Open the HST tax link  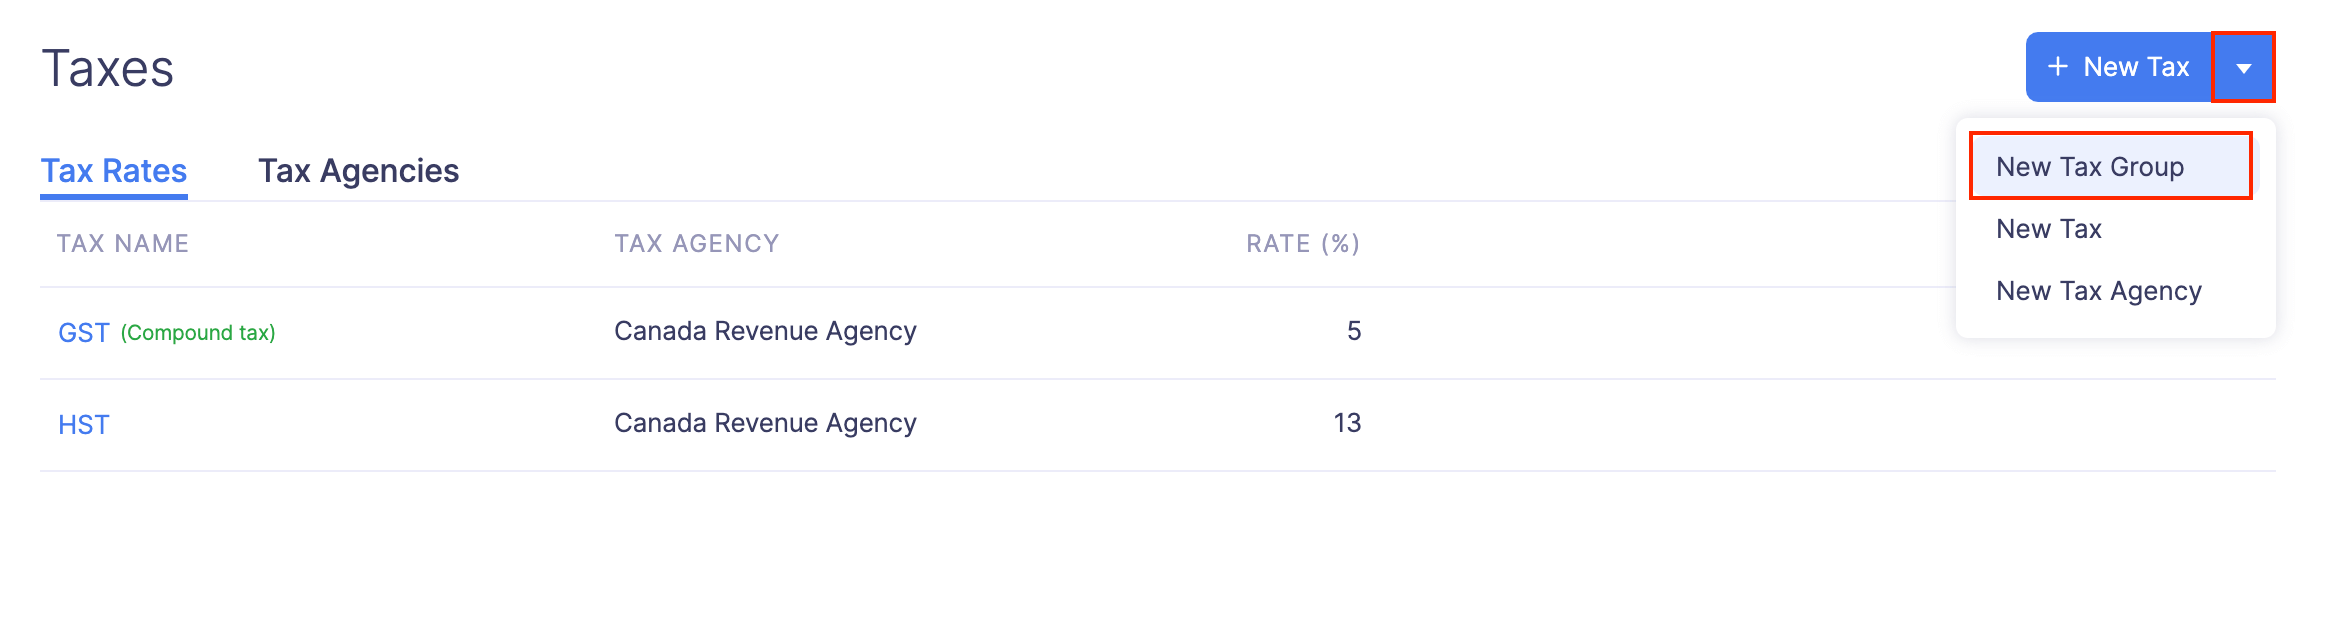click(84, 425)
